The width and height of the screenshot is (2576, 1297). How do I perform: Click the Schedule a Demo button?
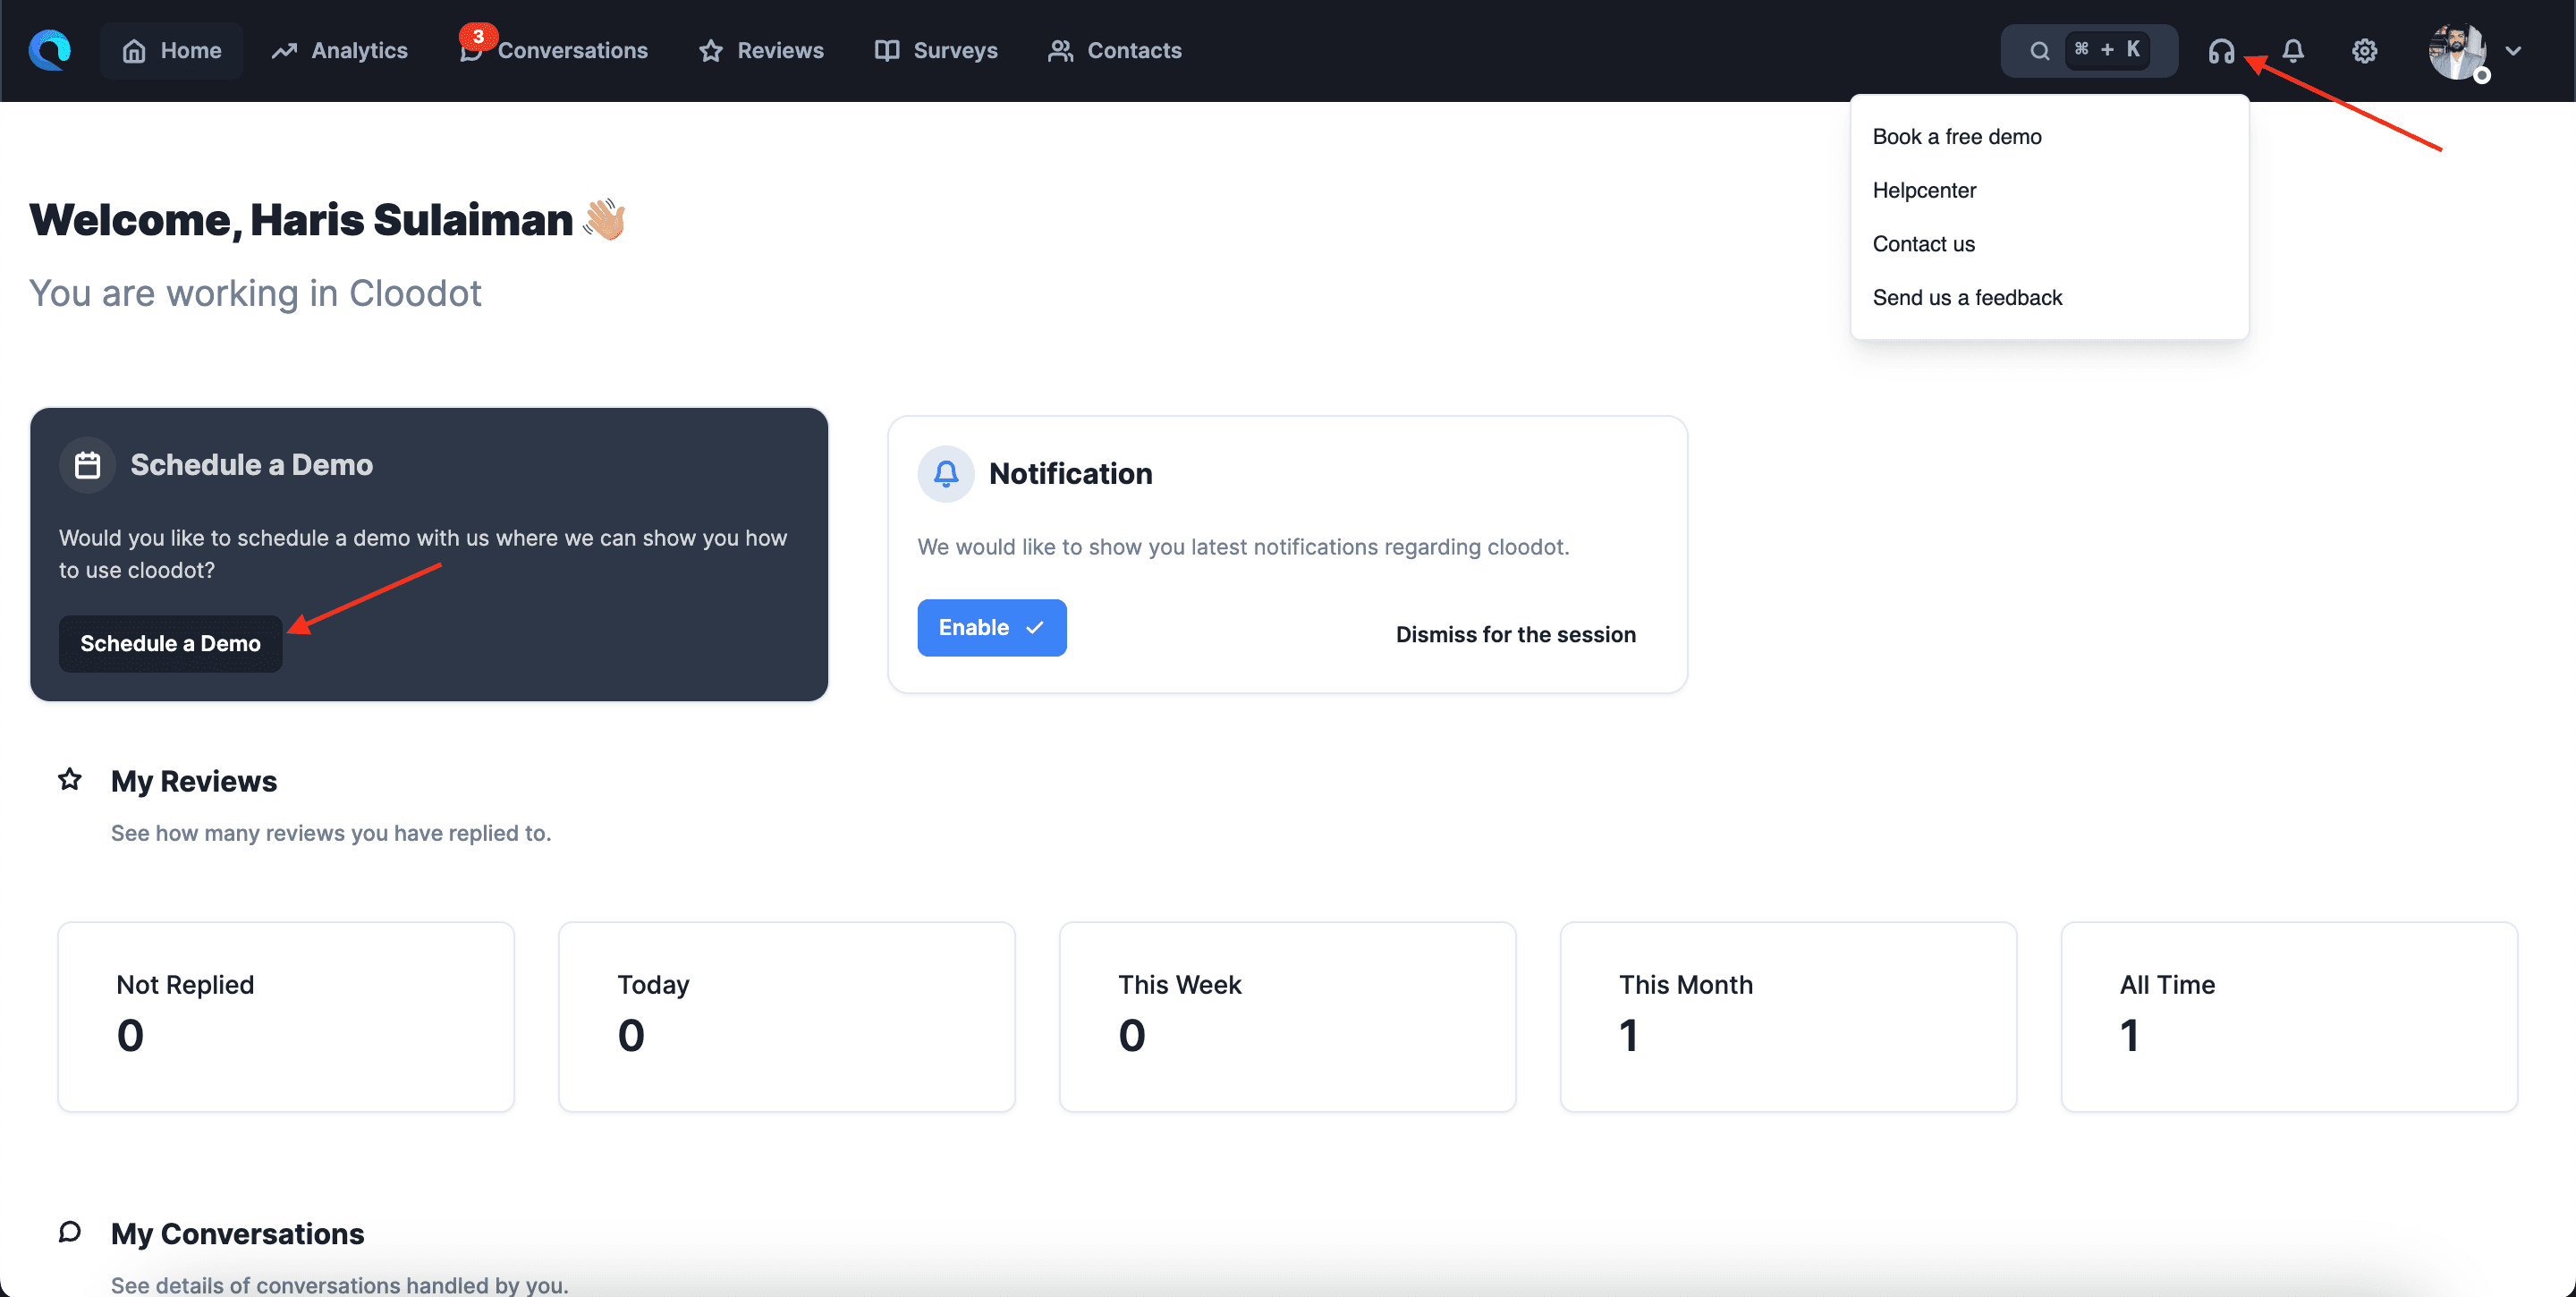coord(170,643)
